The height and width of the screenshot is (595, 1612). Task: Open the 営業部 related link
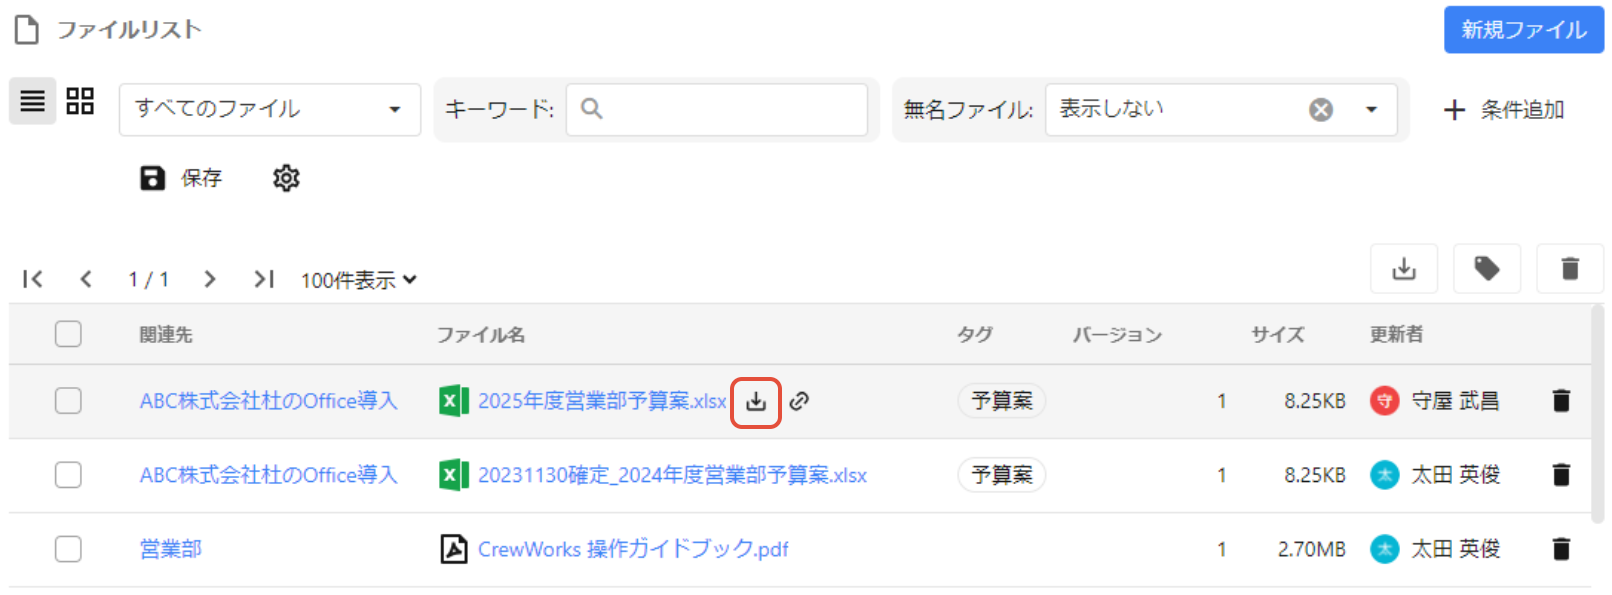(x=170, y=549)
